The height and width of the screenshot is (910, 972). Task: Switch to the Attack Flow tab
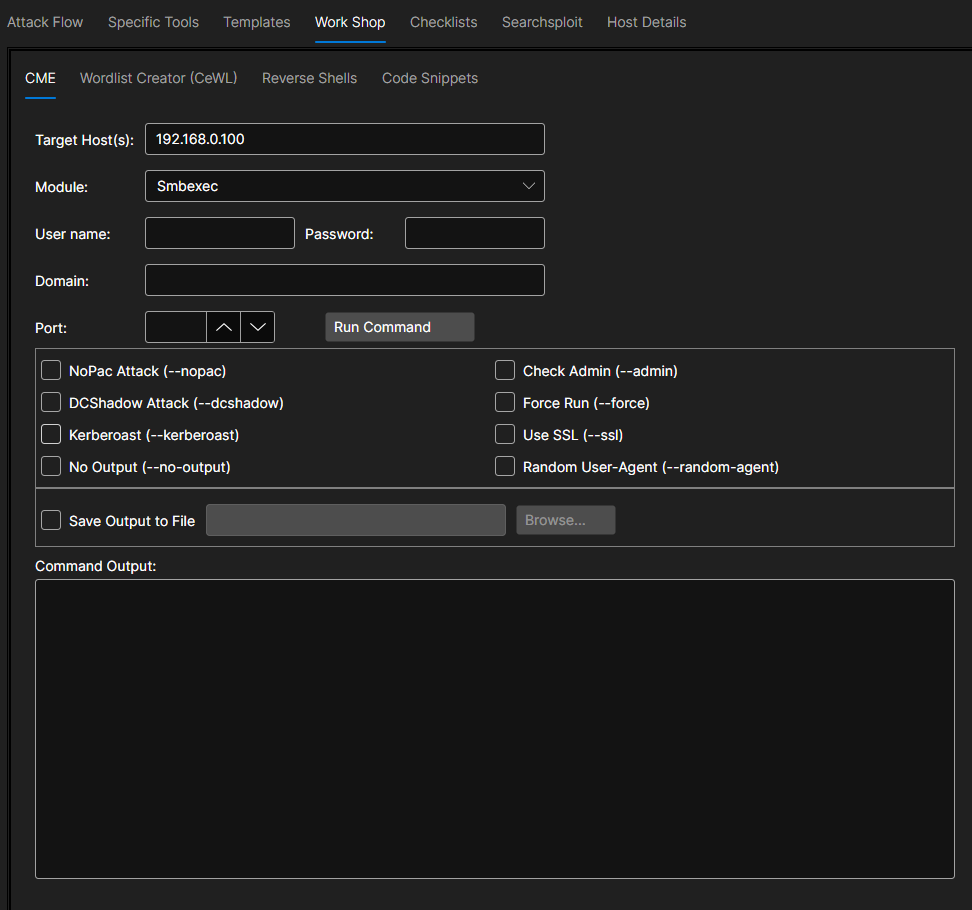point(45,22)
